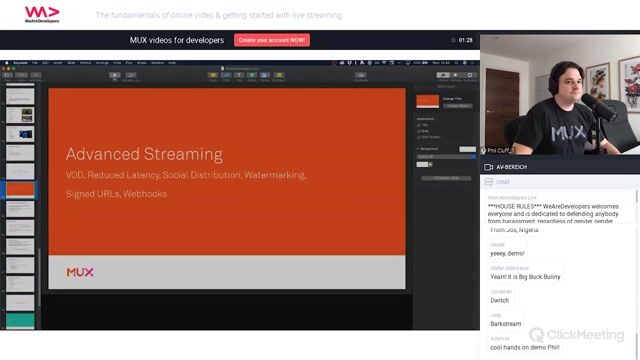Click the Change Master button
640x360 pixels.
coord(458,106)
